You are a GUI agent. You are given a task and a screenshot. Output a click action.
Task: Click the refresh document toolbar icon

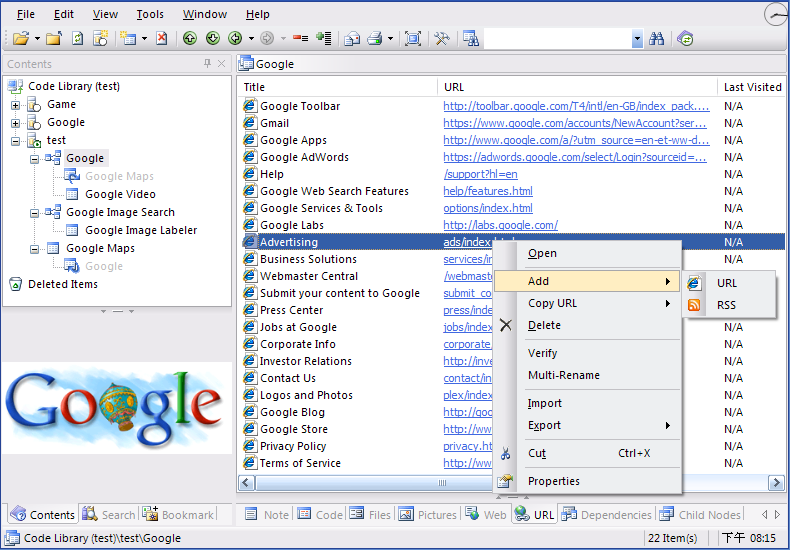tap(77, 38)
